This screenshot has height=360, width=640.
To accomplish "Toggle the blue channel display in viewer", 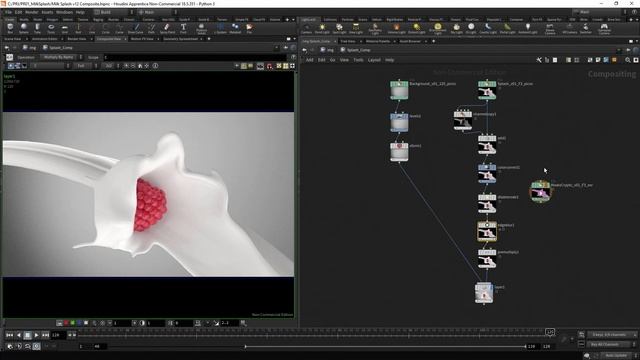I will 79,323.
